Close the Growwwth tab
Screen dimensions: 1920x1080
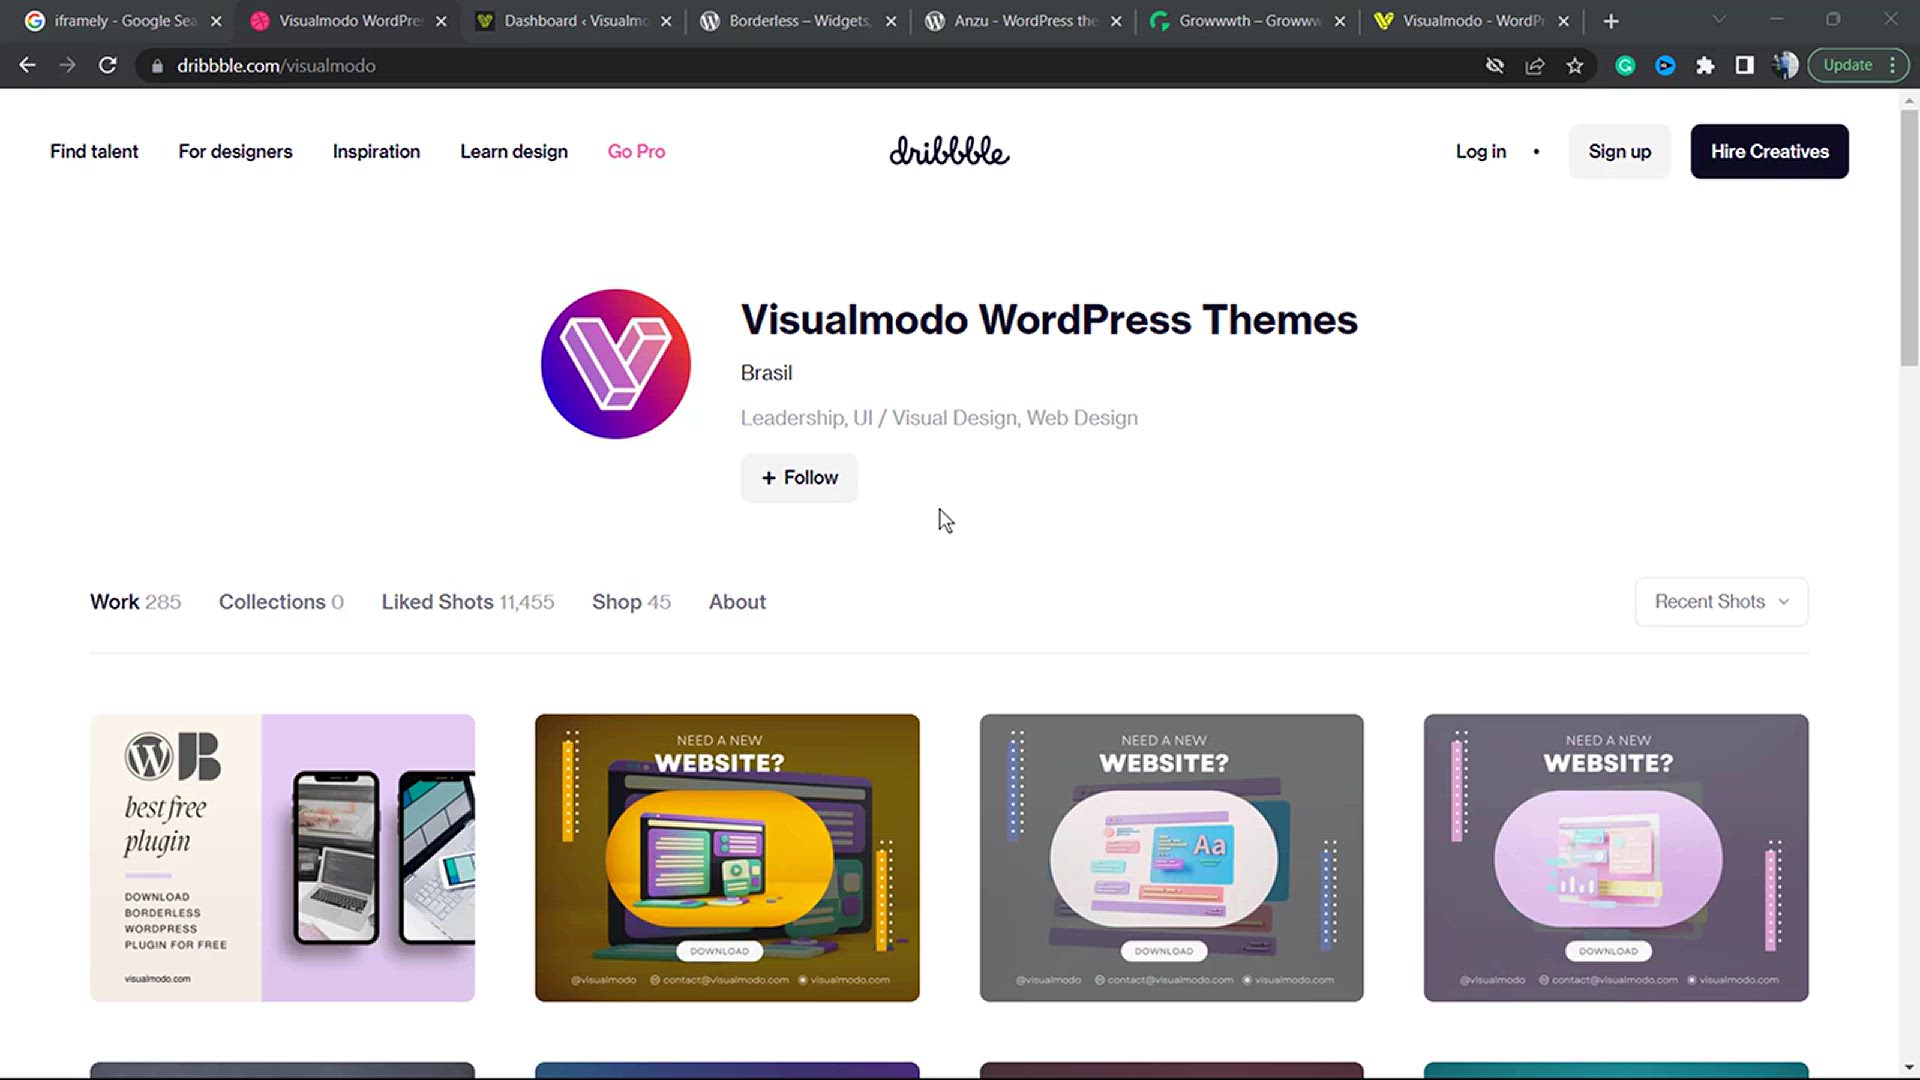[x=1340, y=21]
